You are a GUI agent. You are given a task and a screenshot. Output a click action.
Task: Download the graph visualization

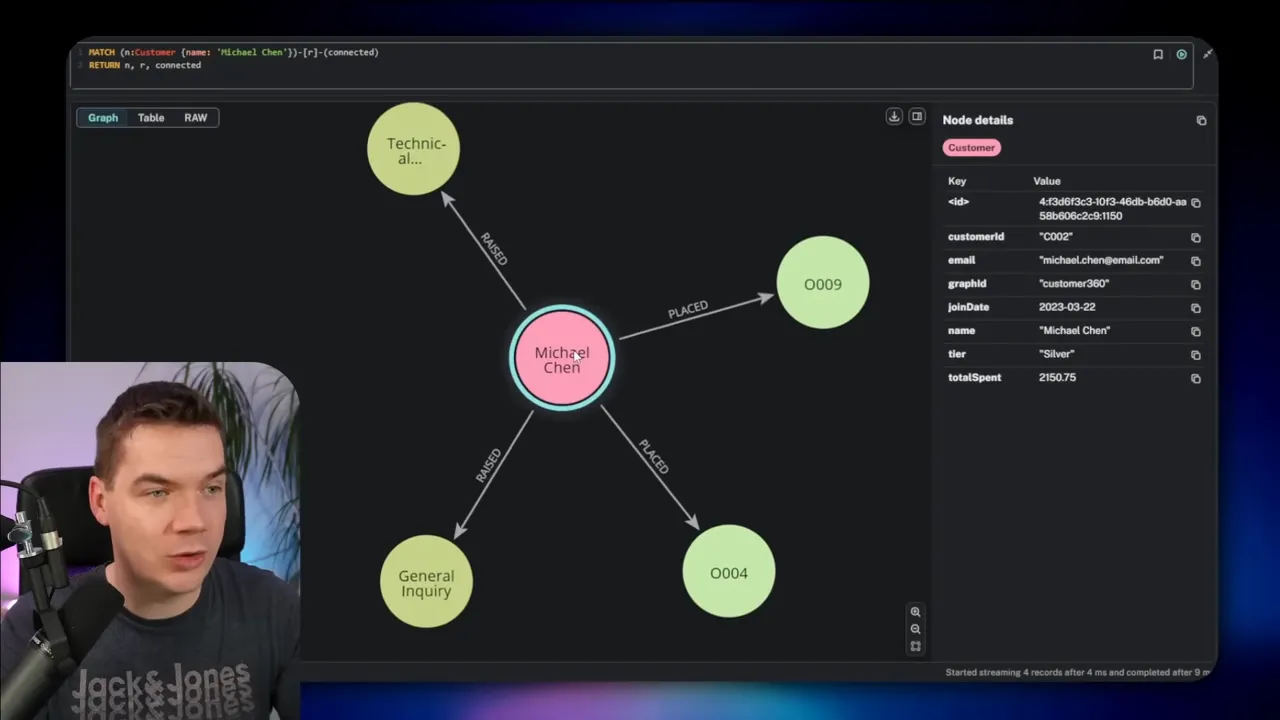894,116
